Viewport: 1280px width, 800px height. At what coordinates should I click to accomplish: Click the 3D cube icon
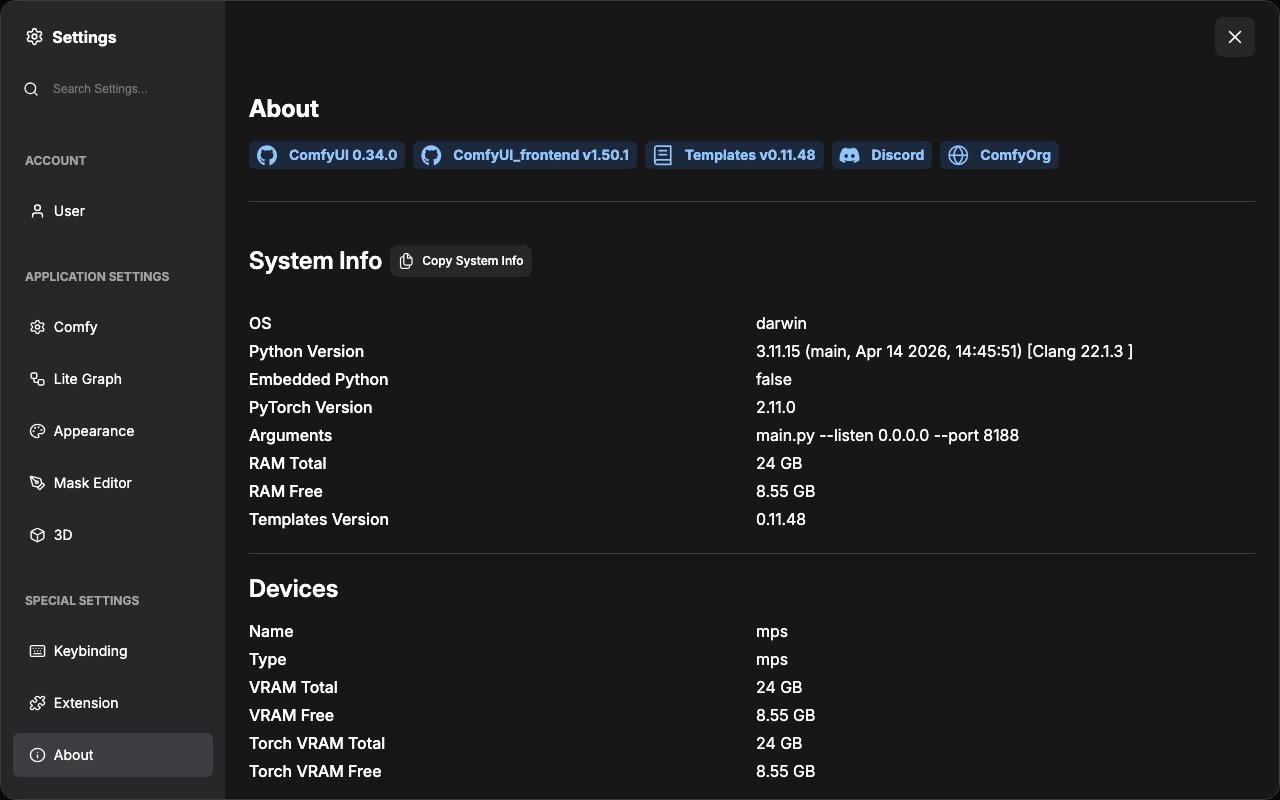click(37, 535)
